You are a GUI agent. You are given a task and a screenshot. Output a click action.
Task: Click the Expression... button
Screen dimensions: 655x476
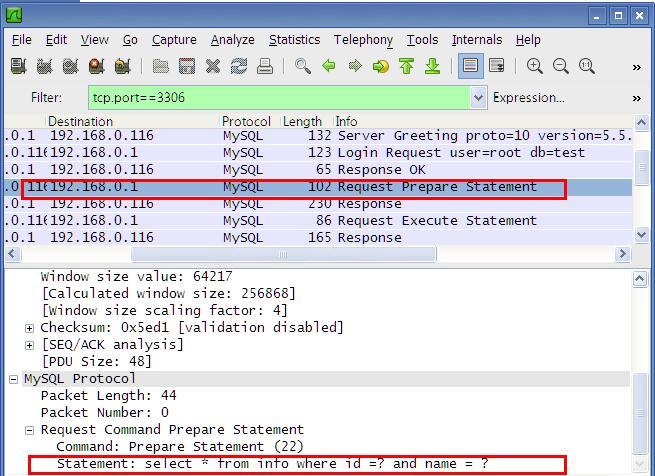[528, 97]
